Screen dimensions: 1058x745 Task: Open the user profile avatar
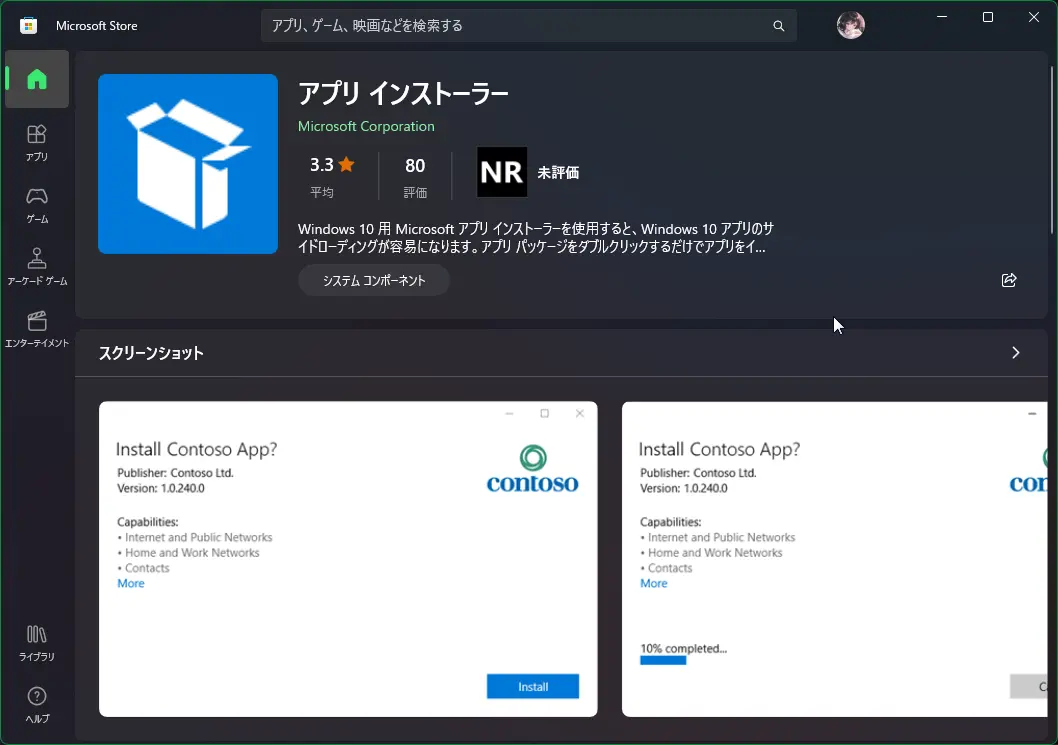click(850, 26)
